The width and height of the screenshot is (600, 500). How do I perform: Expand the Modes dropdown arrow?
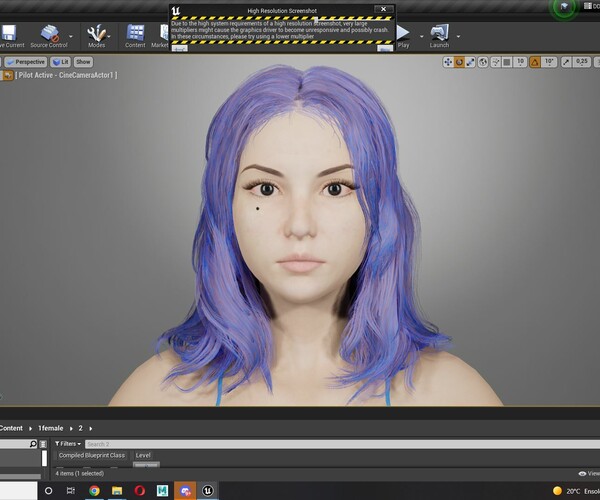[109, 36]
